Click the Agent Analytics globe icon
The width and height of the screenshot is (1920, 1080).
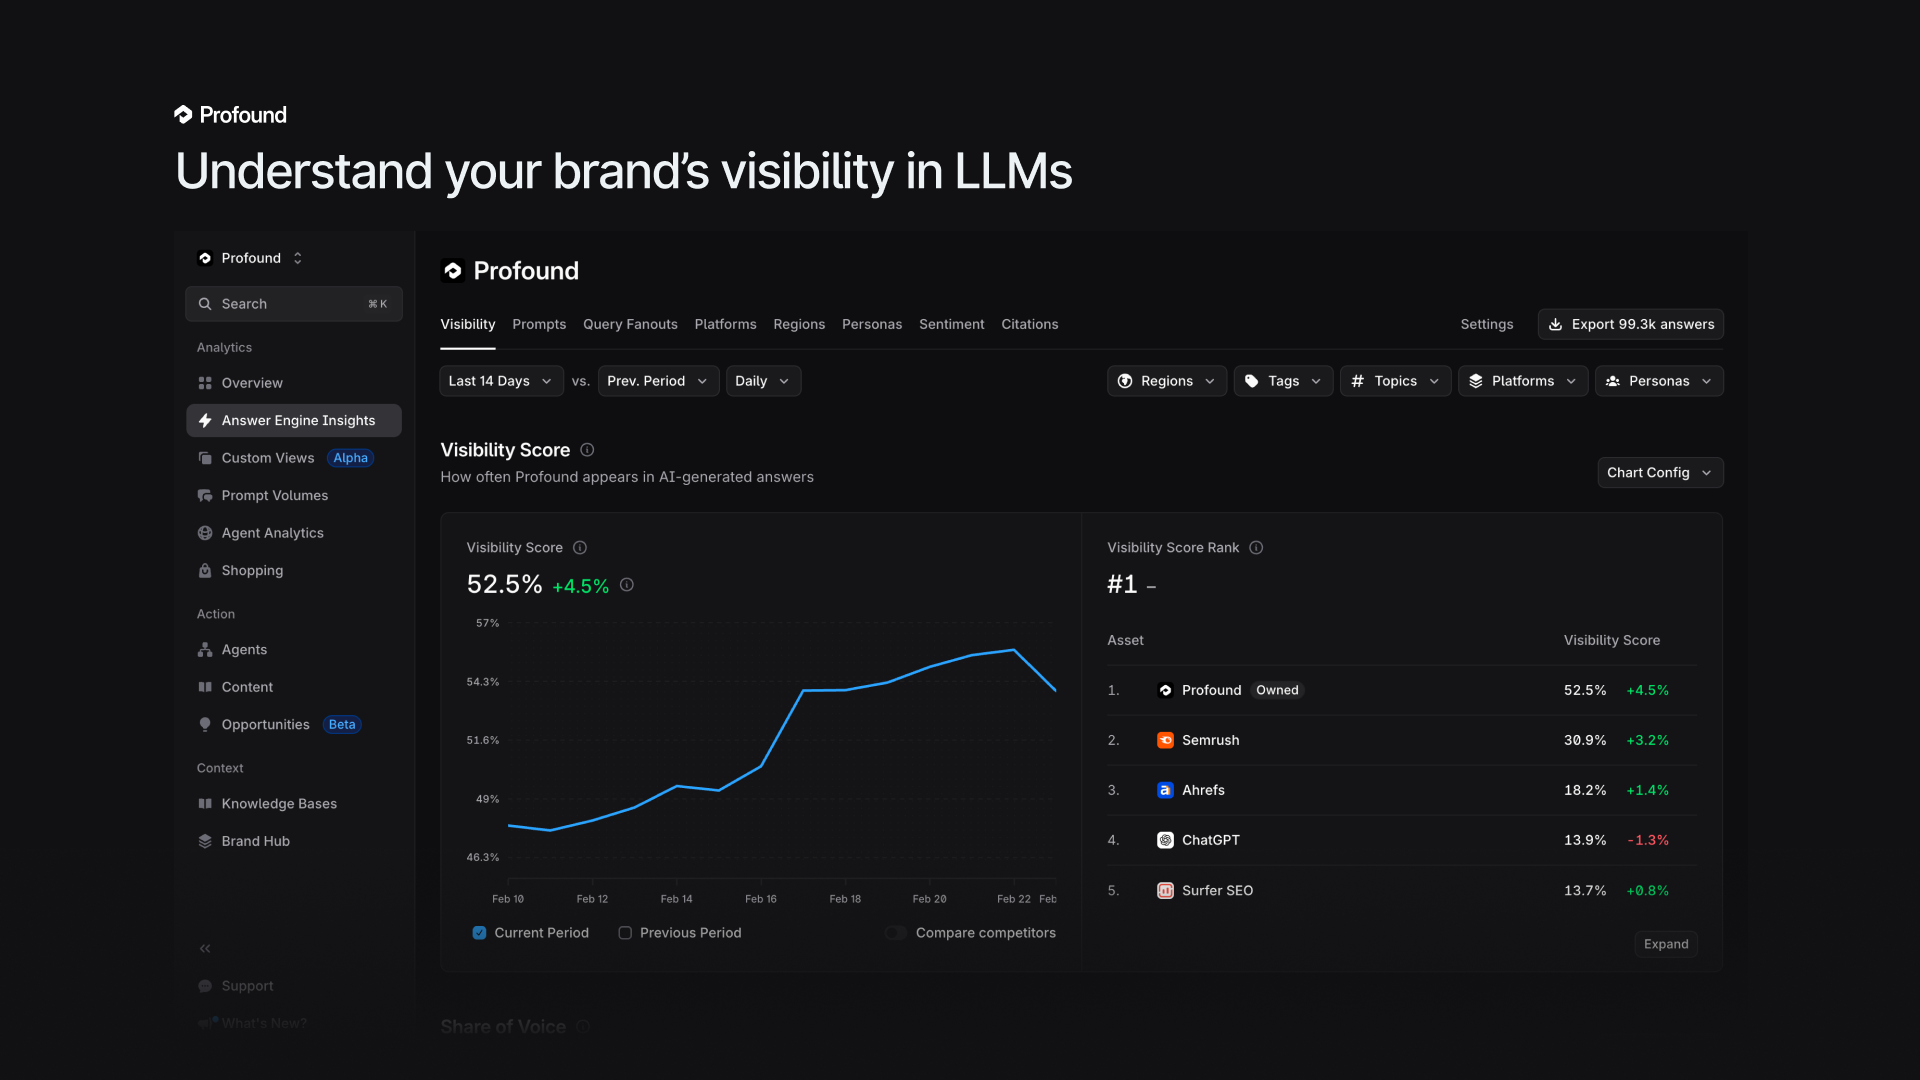pos(205,533)
